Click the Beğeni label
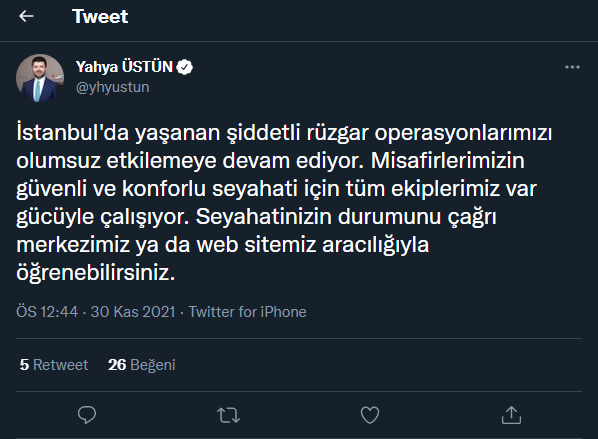This screenshot has height=439, width=598. [153, 365]
